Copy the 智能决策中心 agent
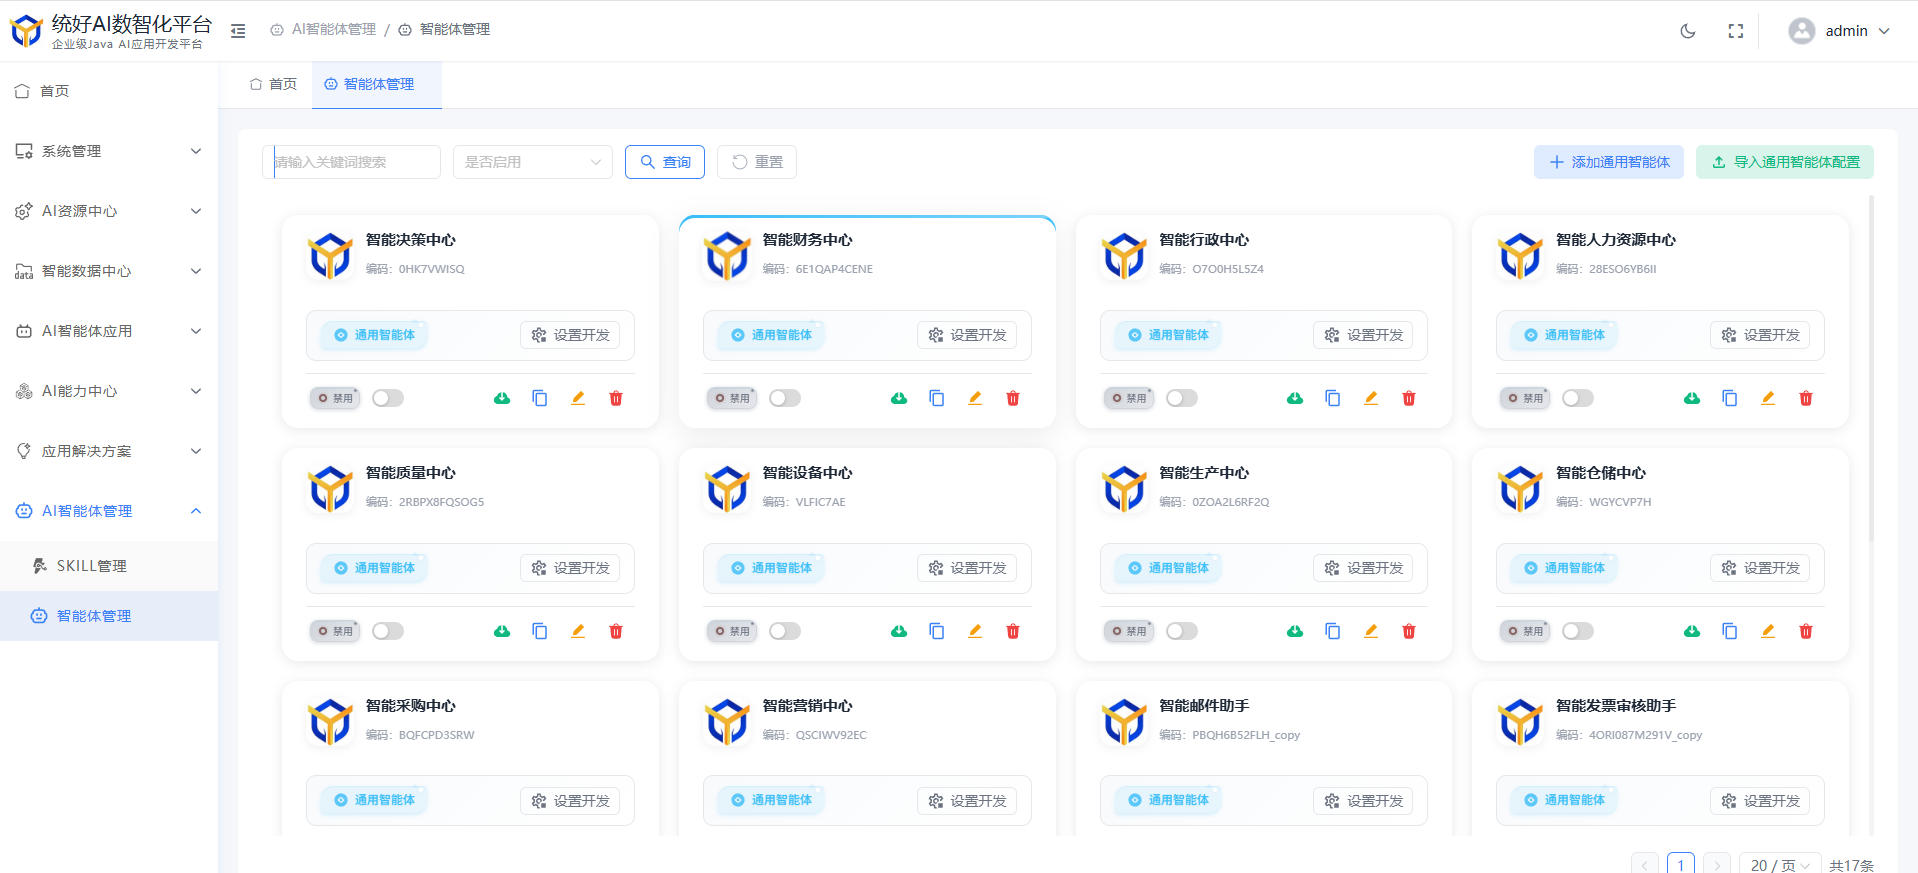The width and height of the screenshot is (1918, 873). click(540, 398)
